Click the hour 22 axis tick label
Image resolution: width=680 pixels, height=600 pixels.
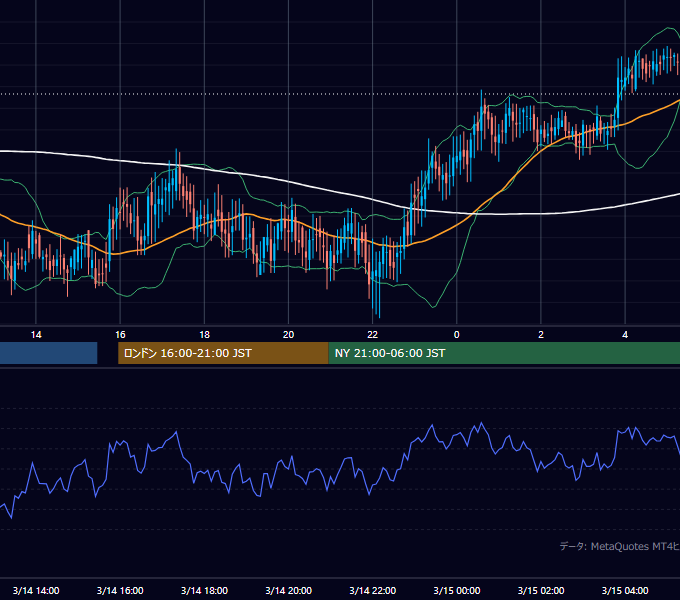[373, 335]
